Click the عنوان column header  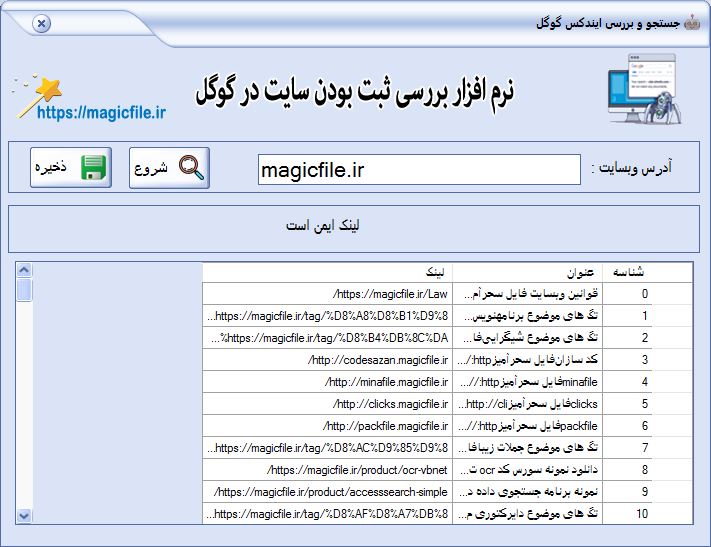[x=527, y=272]
